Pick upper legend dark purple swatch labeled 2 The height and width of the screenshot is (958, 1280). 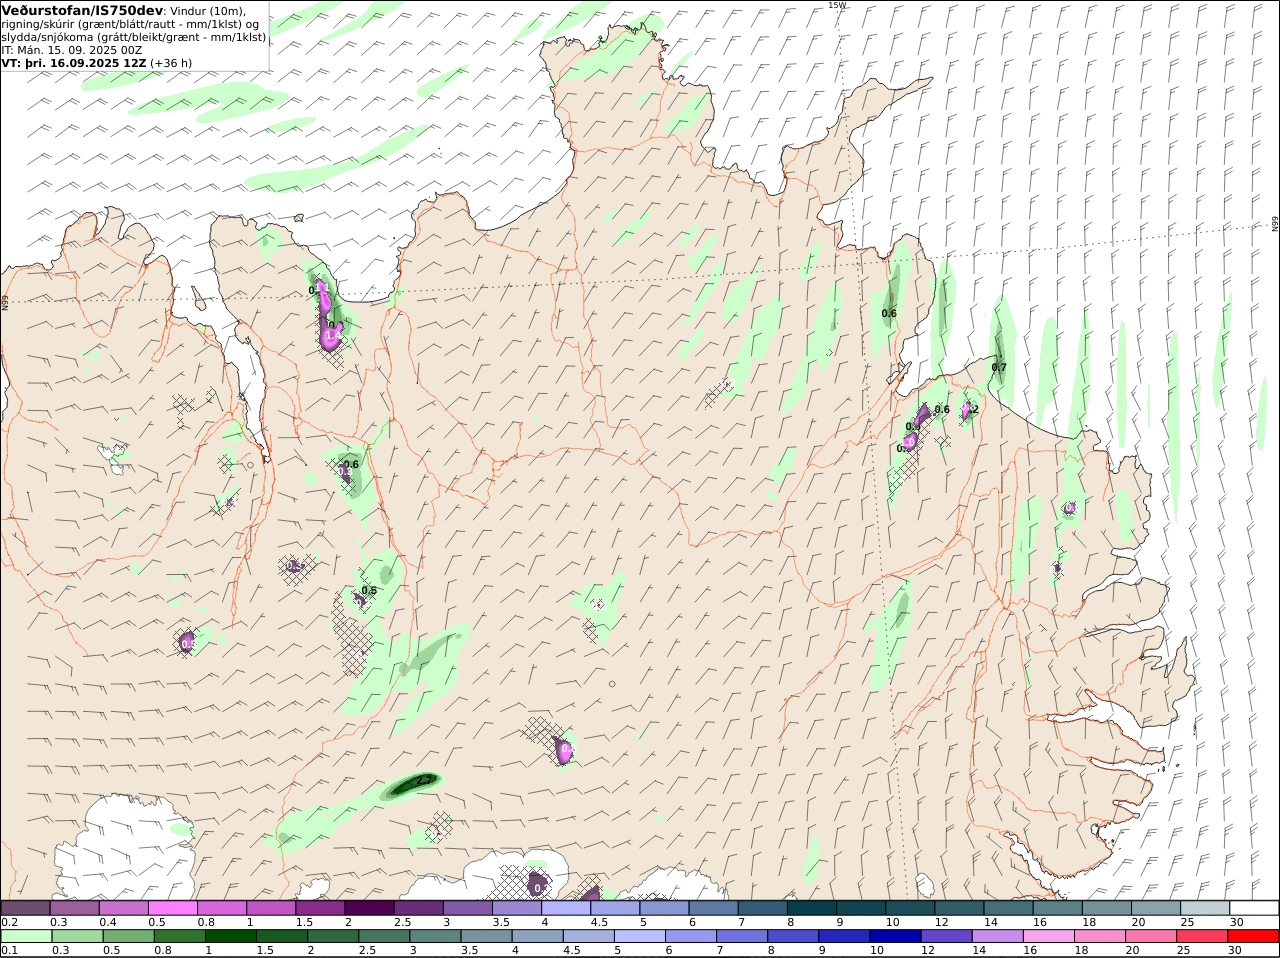pos(369,908)
